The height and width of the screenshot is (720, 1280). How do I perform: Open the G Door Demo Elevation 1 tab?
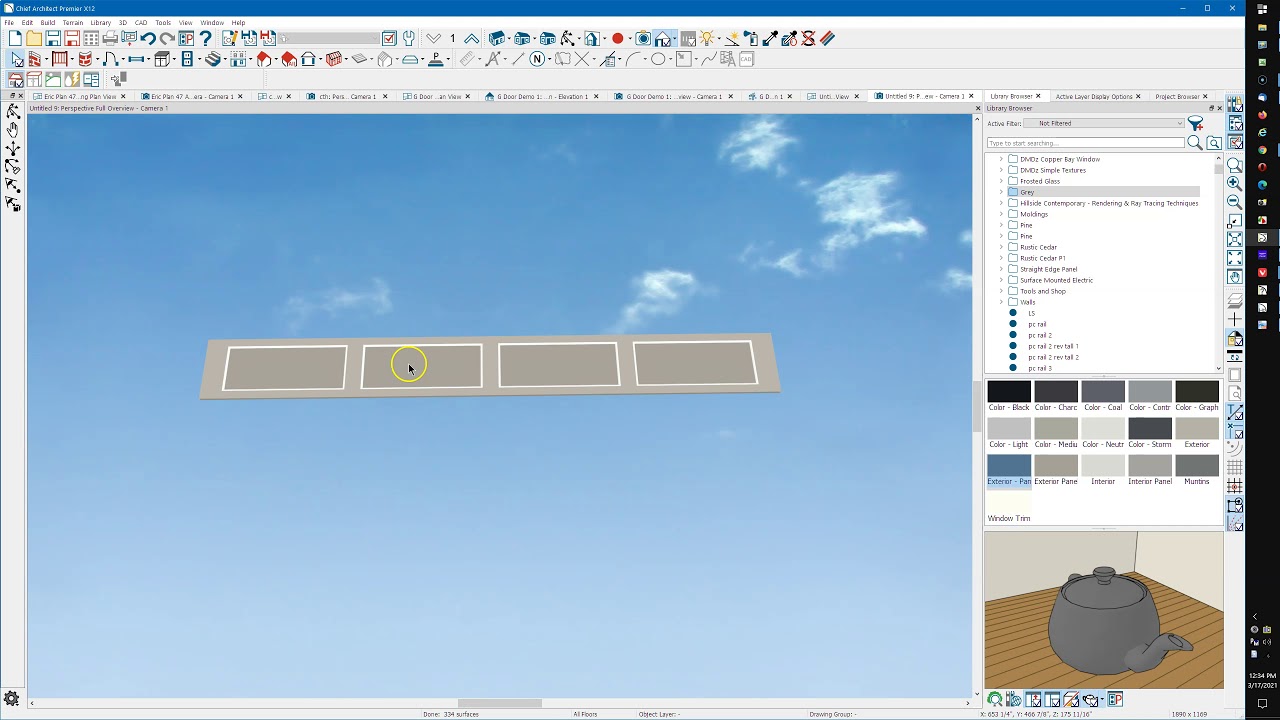pyautogui.click(x=542, y=97)
